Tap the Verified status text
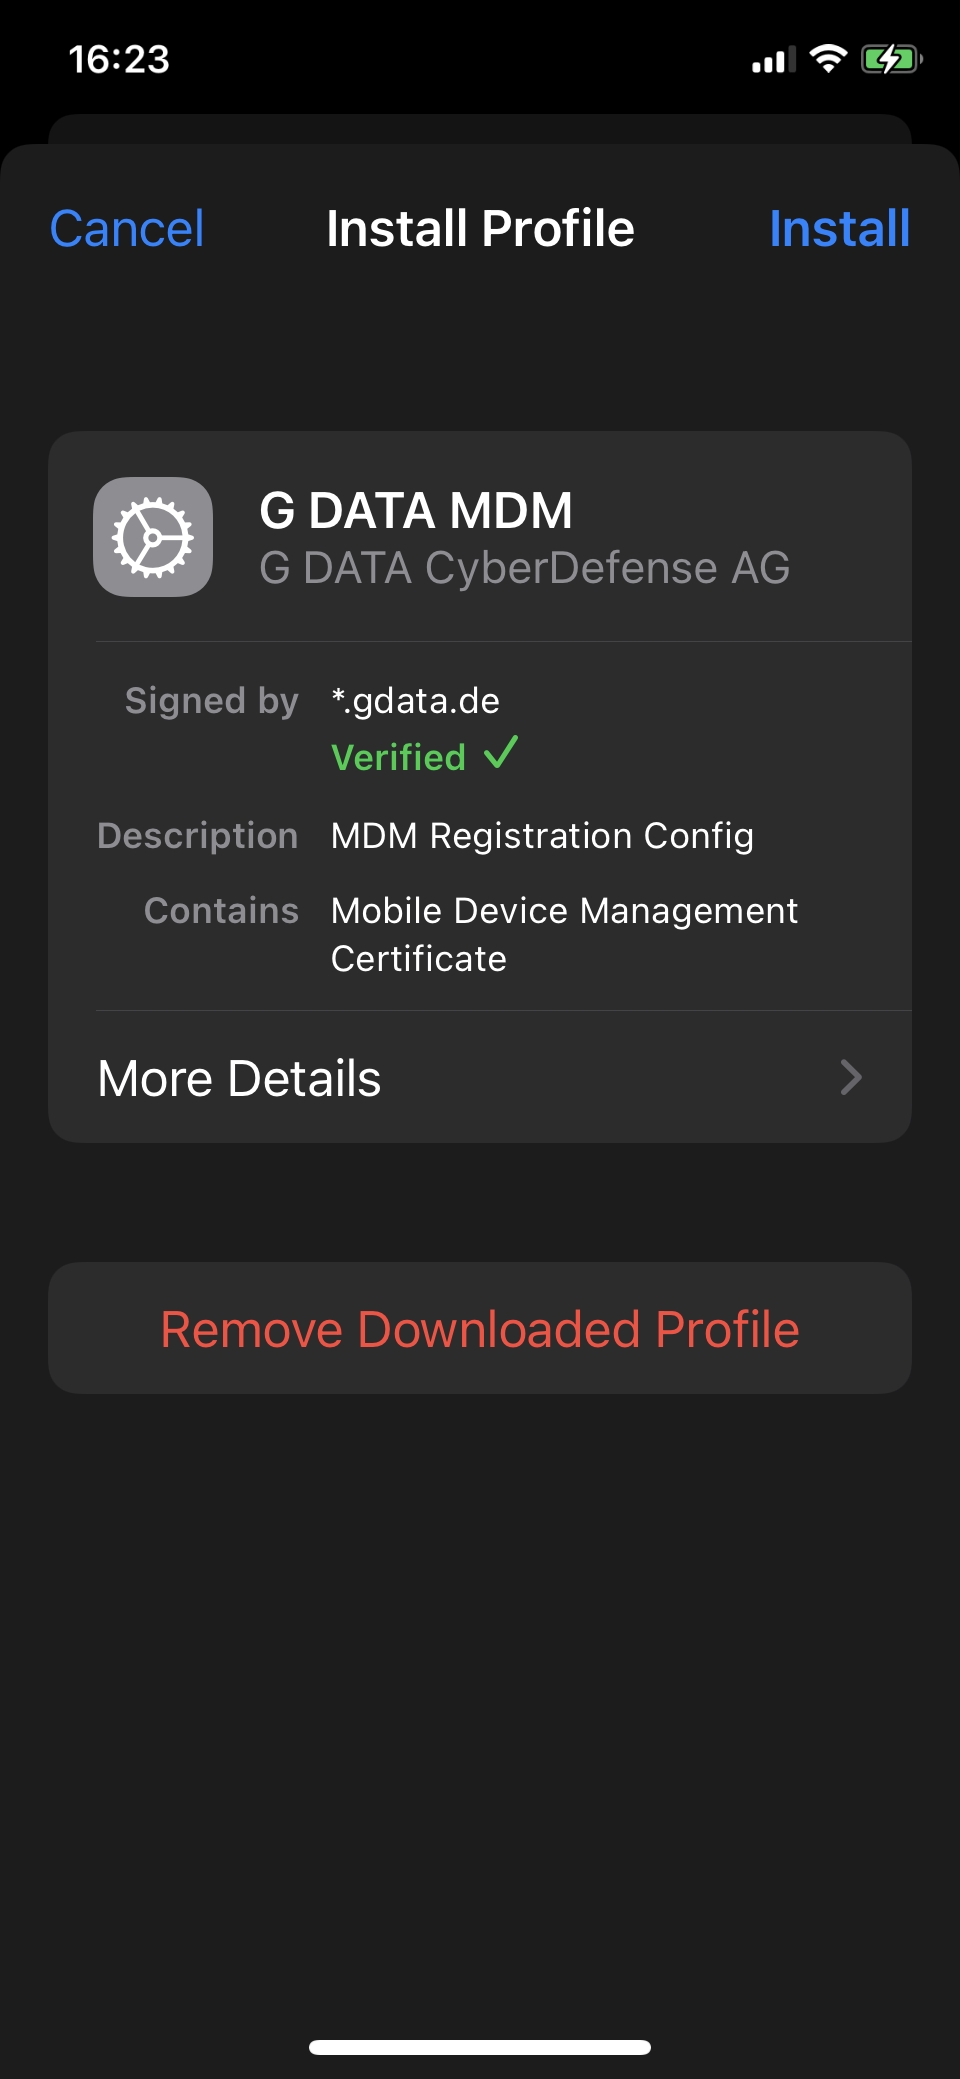This screenshot has width=960, height=2079. pyautogui.click(x=398, y=757)
